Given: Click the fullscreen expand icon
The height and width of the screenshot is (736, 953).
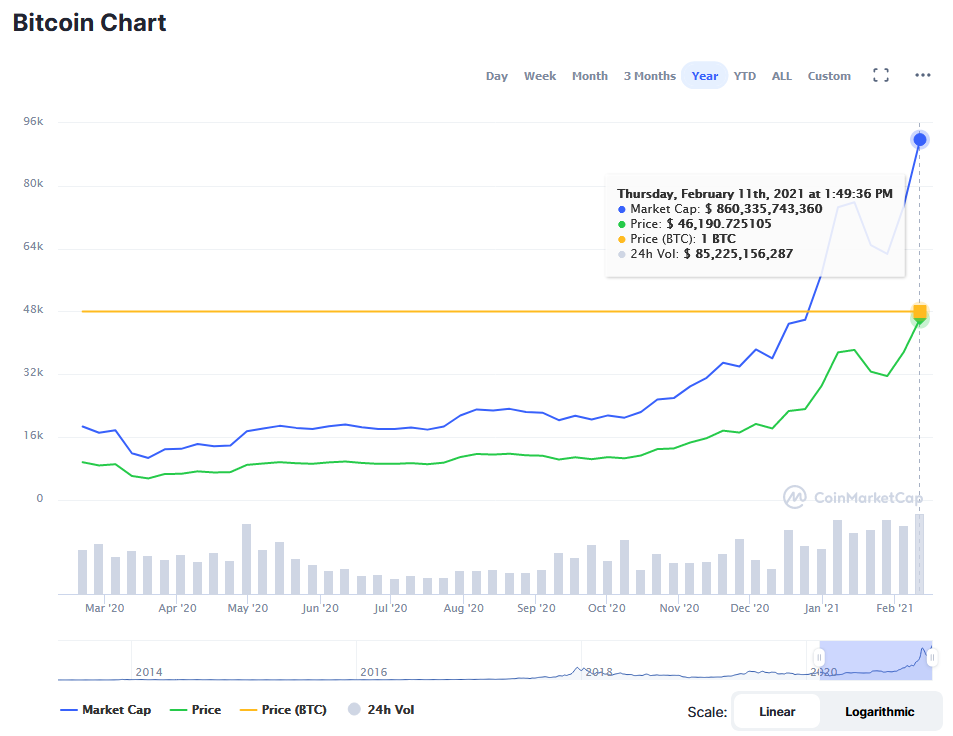Looking at the screenshot, I should coord(881,76).
